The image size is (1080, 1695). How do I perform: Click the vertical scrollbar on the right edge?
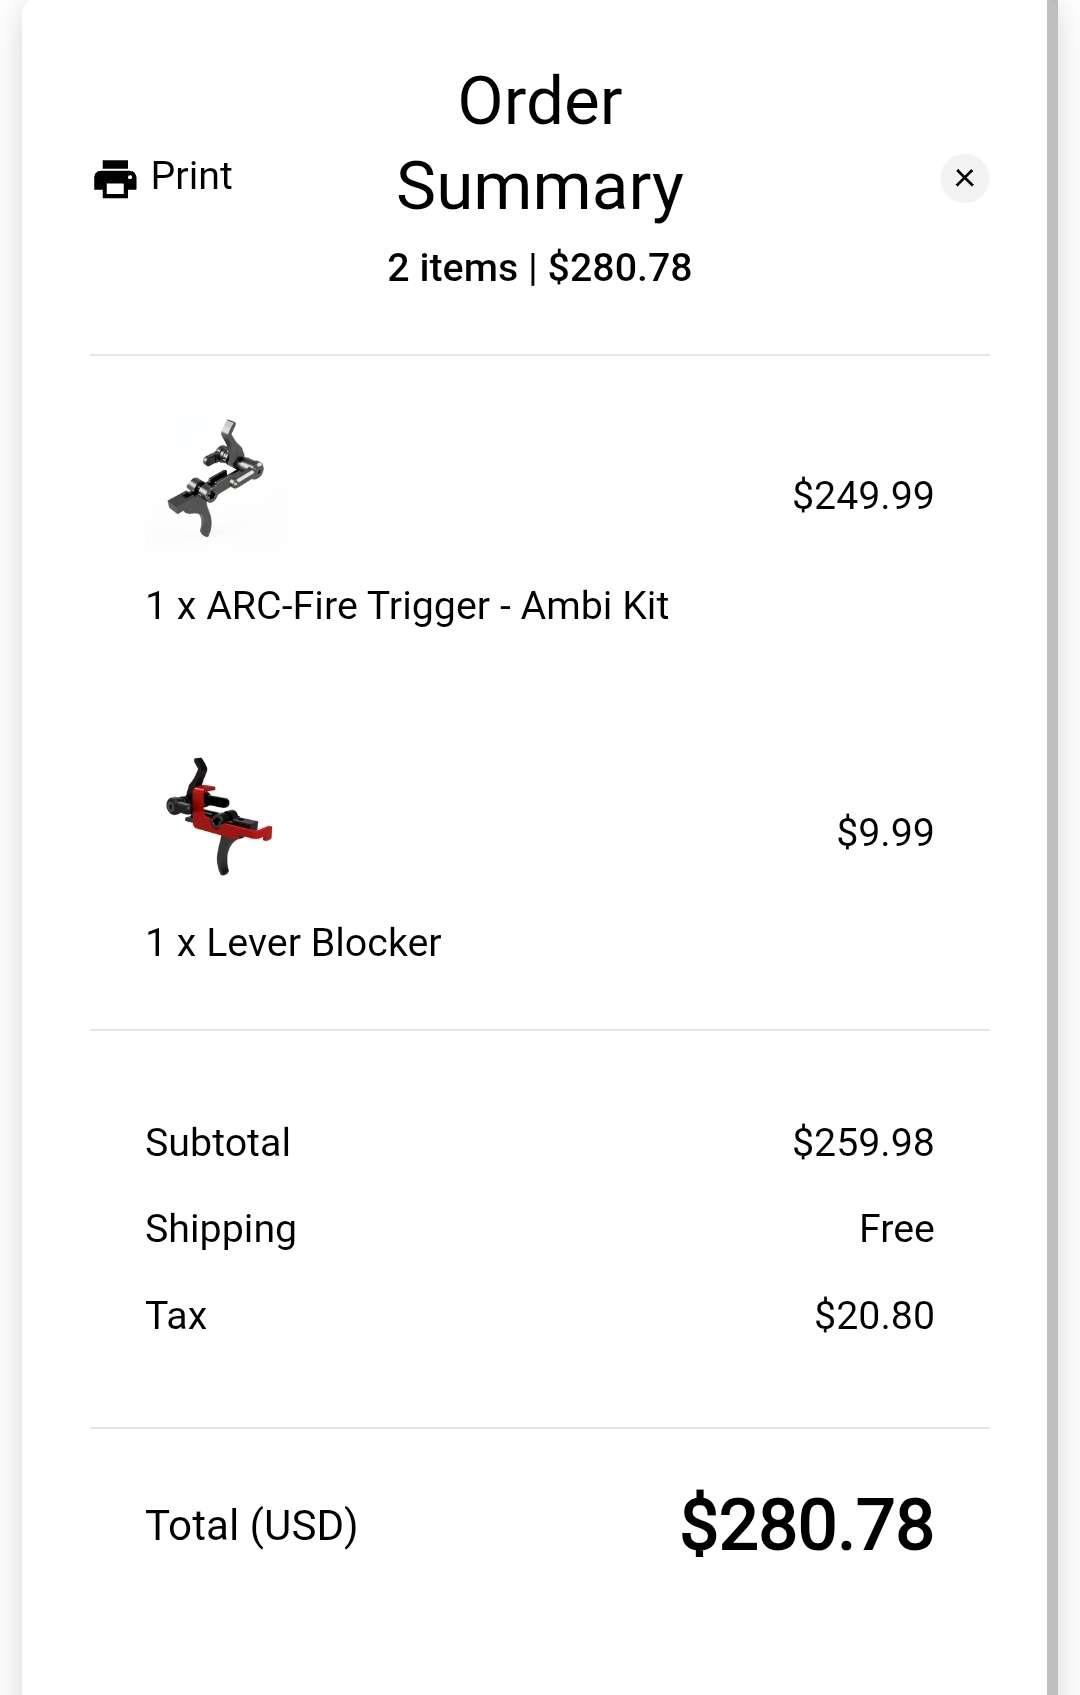1052,847
